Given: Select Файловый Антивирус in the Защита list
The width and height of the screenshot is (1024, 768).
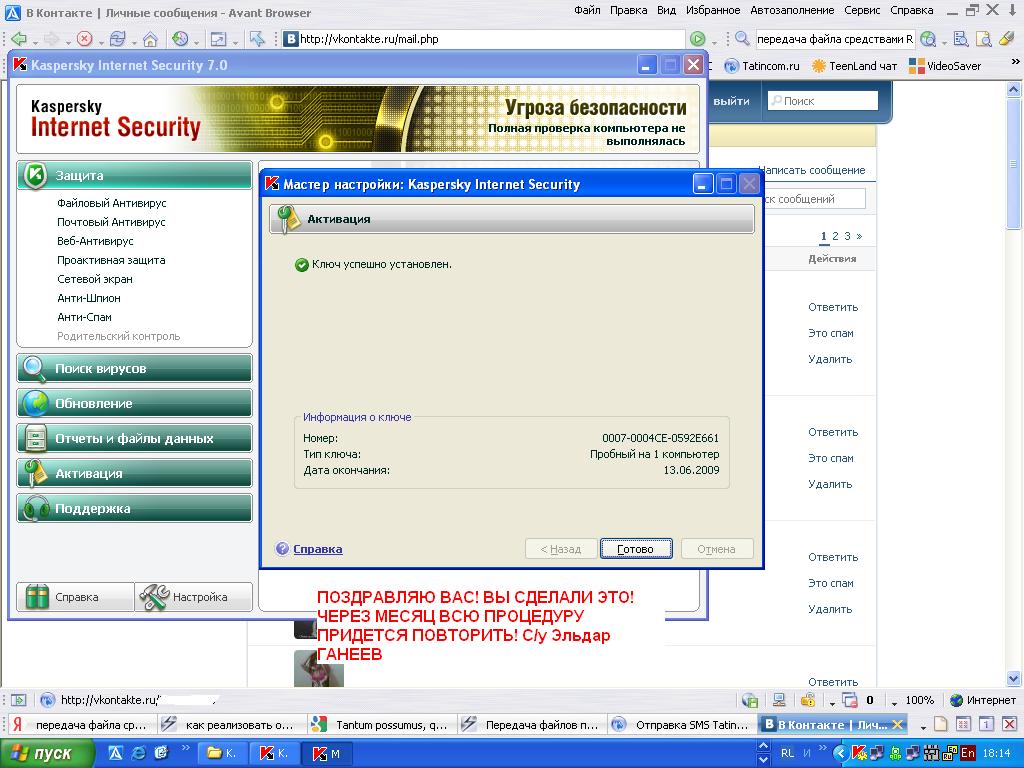Looking at the screenshot, I should [x=112, y=203].
